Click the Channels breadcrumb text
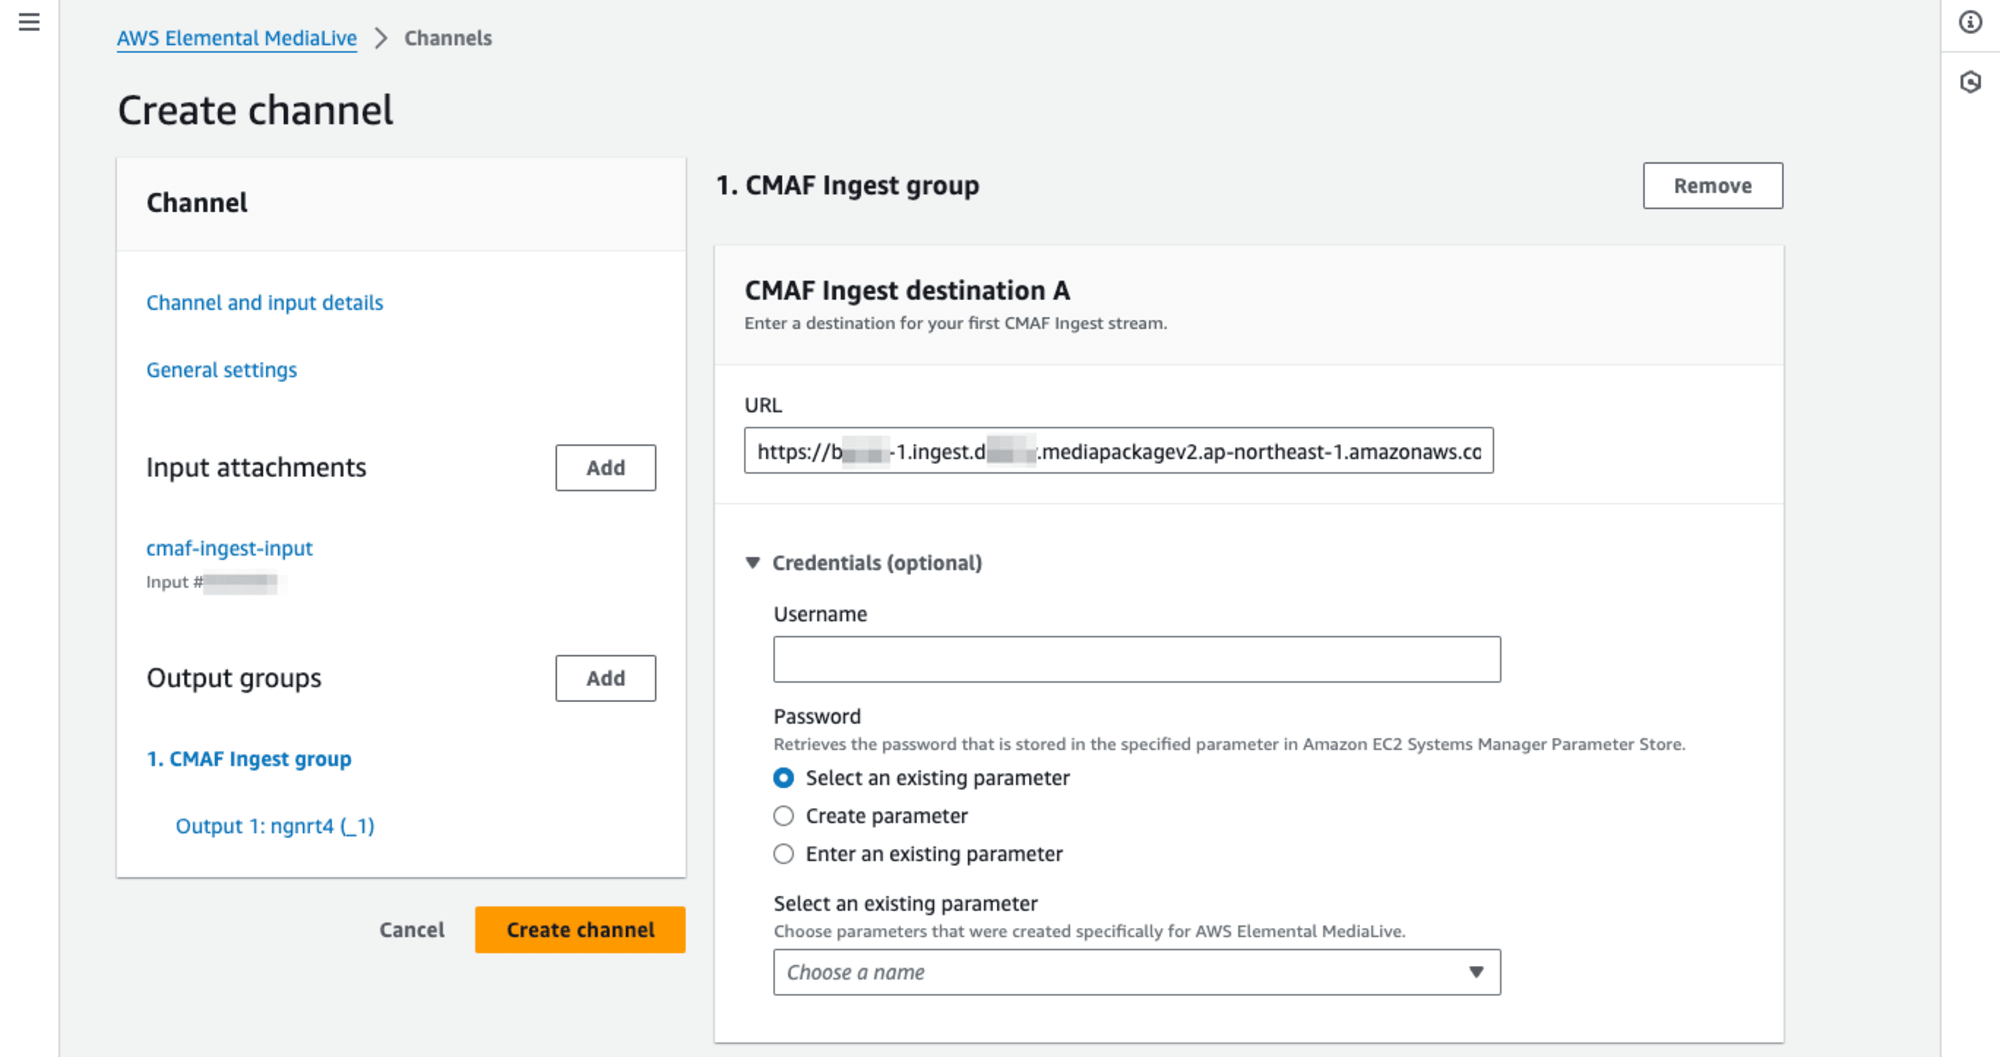The width and height of the screenshot is (2000, 1057). (448, 38)
